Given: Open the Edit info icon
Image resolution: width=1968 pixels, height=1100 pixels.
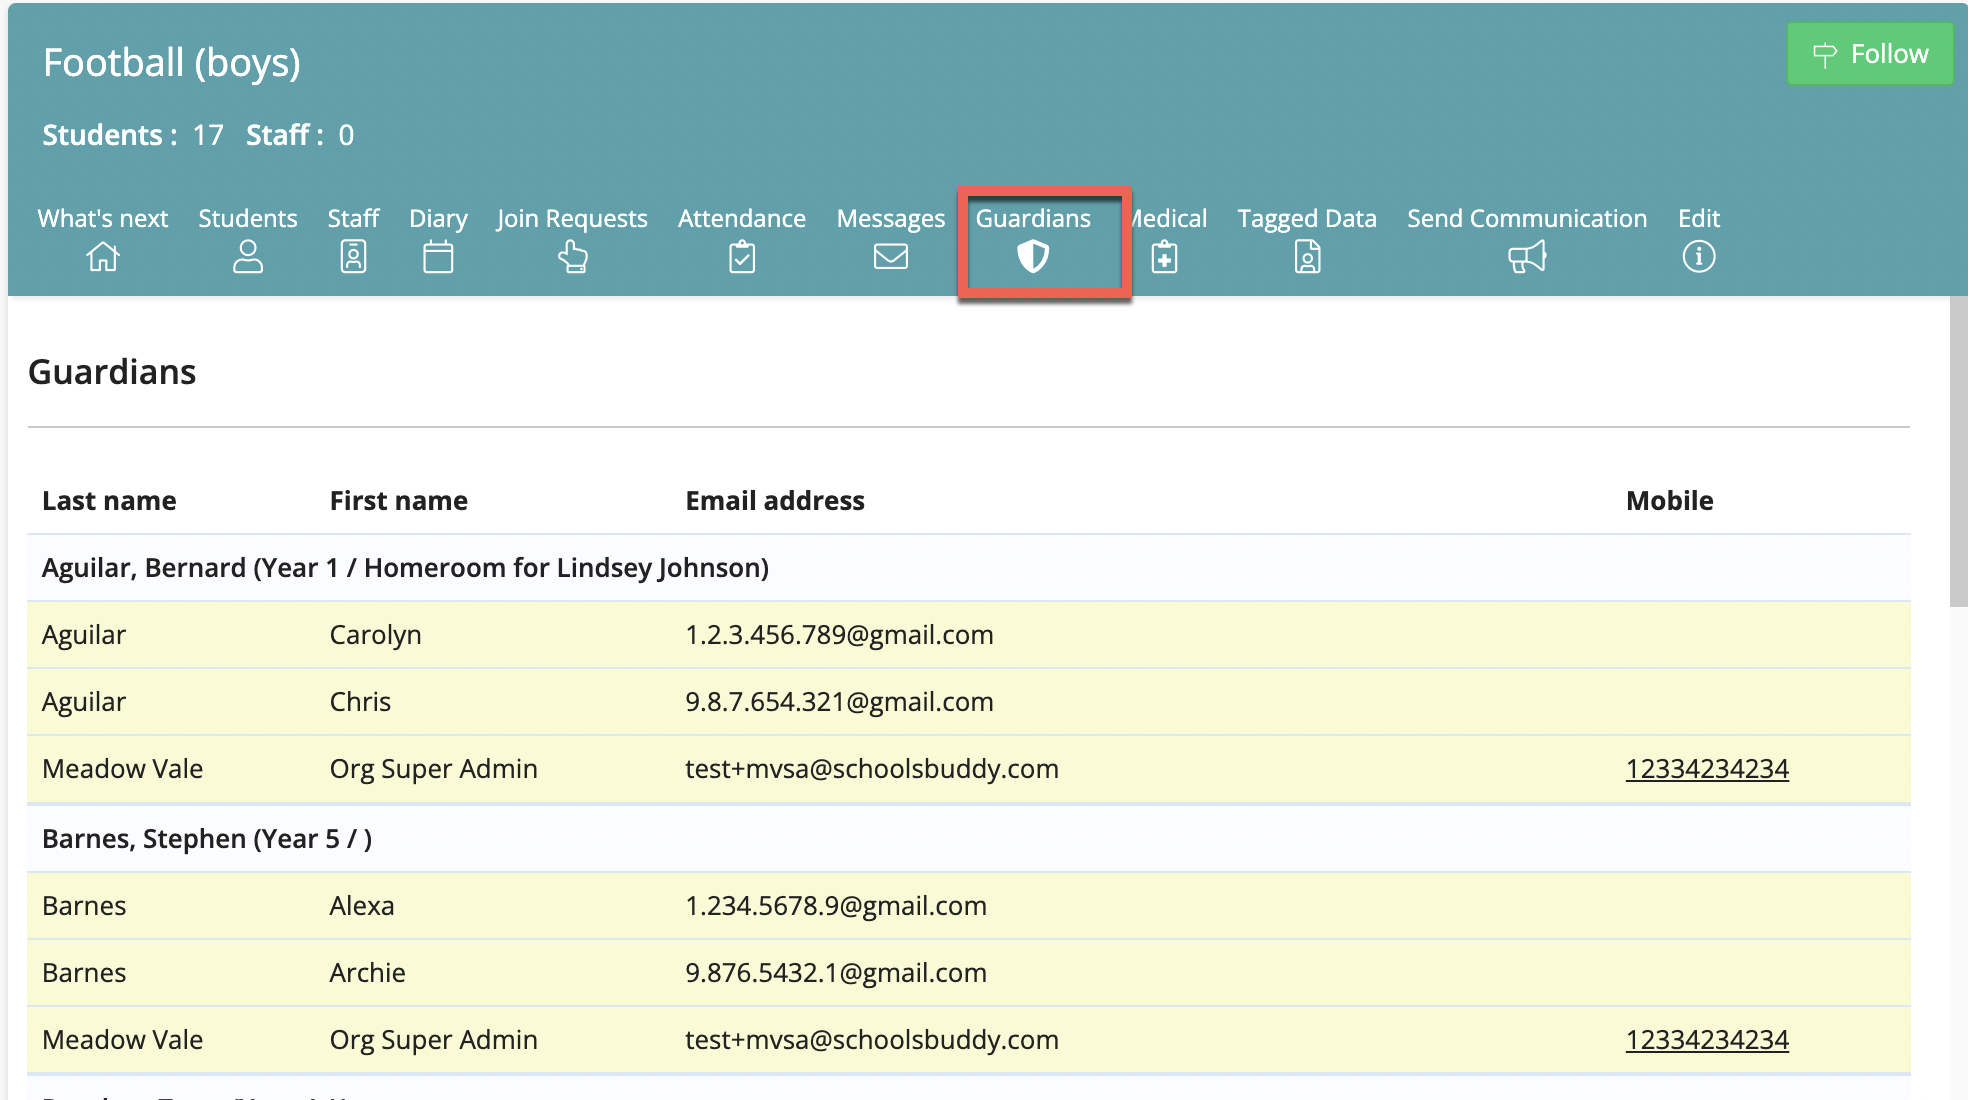Looking at the screenshot, I should tap(1698, 257).
